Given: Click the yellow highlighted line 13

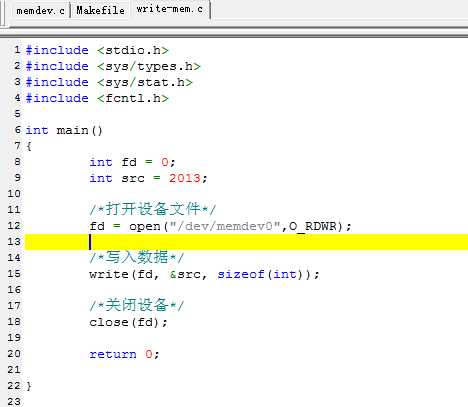Looking at the screenshot, I should pyautogui.click(x=246, y=242).
